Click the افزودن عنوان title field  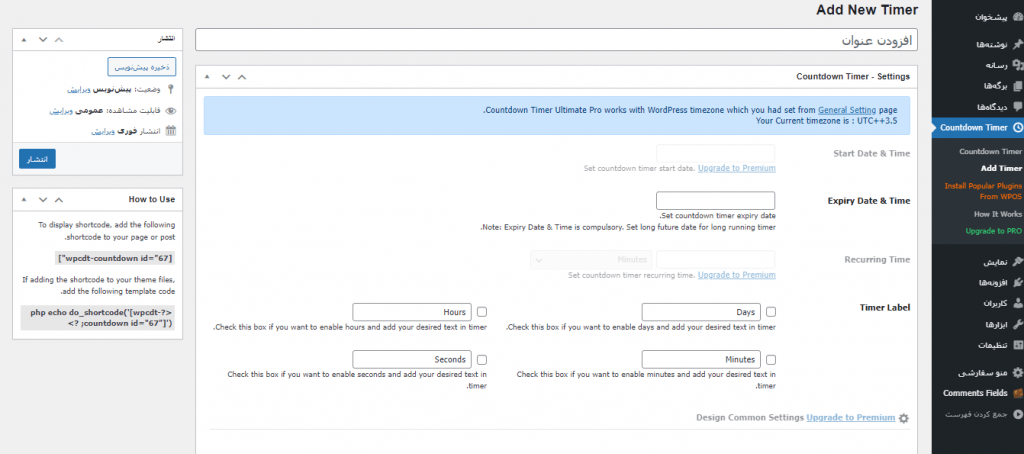tap(556, 40)
